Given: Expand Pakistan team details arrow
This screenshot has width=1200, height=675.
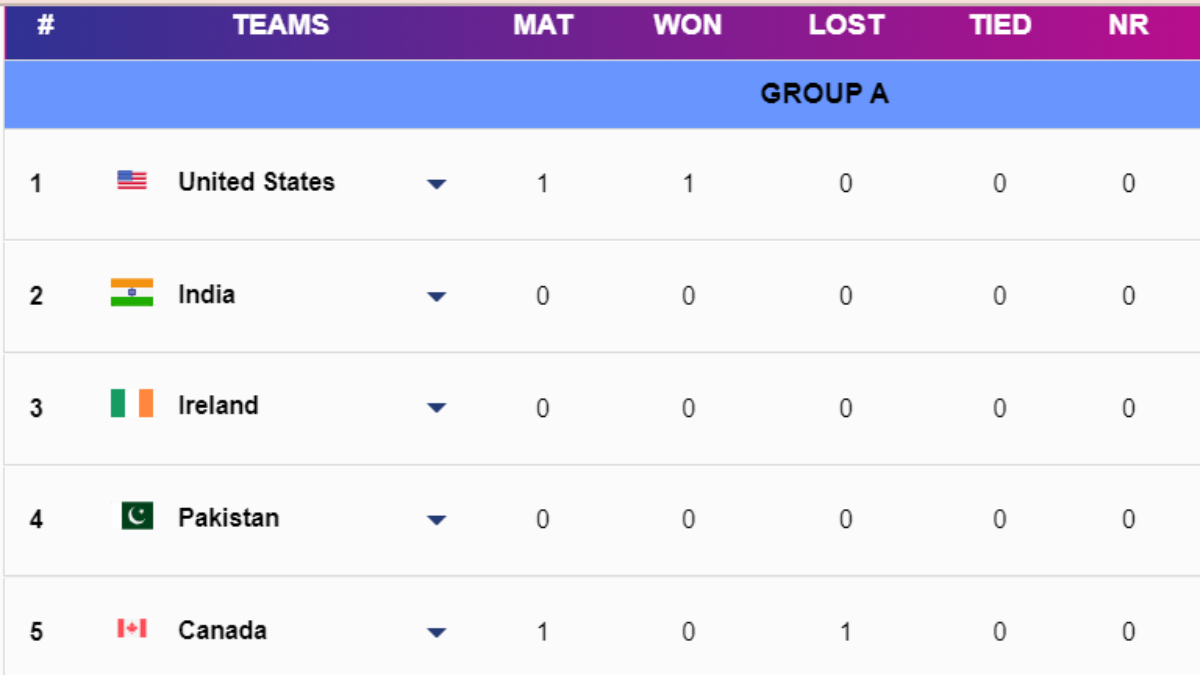Looking at the screenshot, I should 436,520.
